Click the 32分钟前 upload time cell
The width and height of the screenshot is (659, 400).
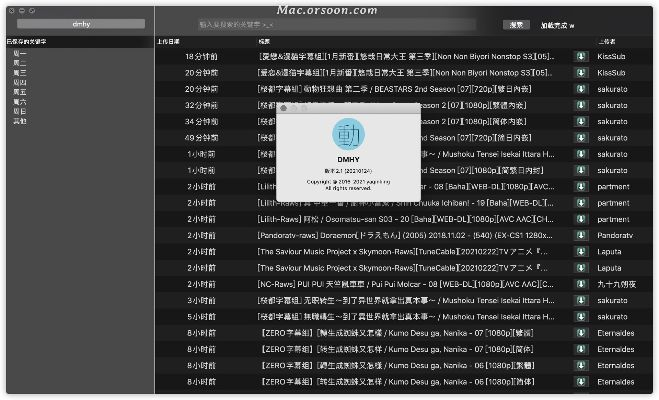coord(201,105)
